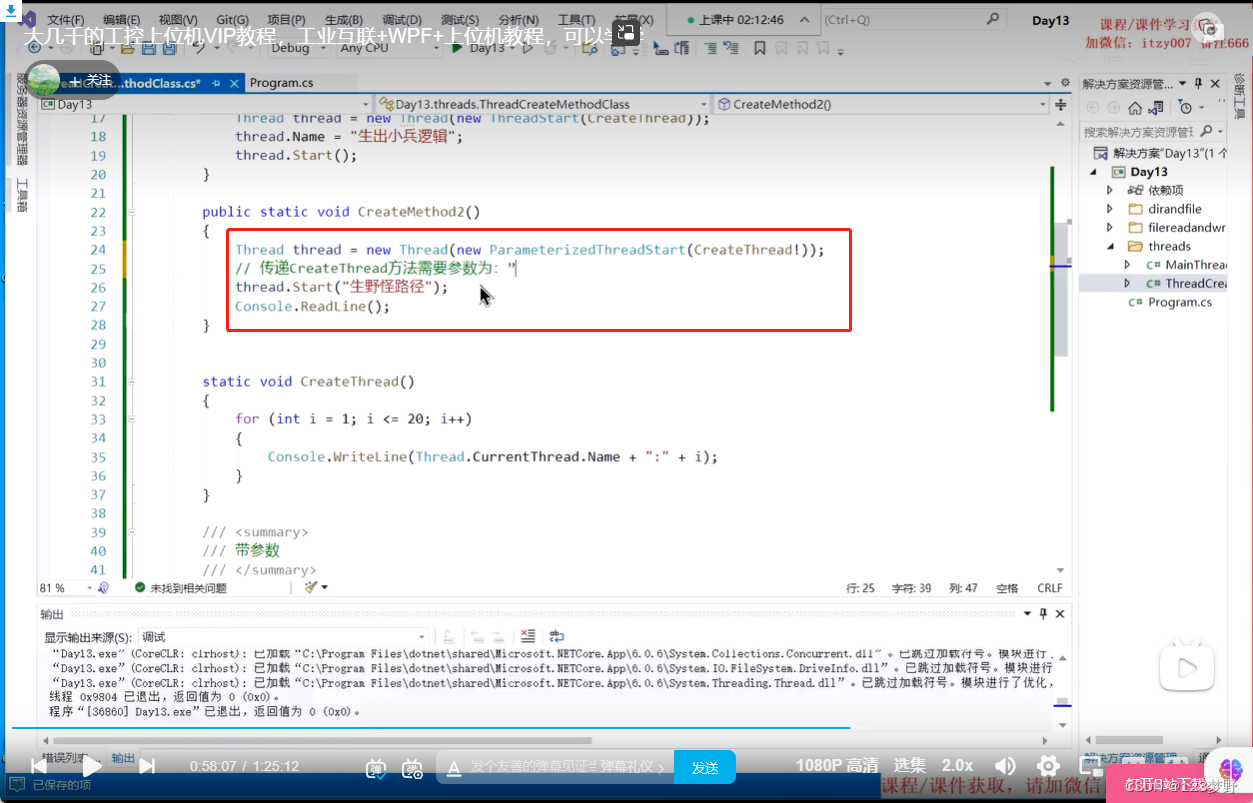Image resolution: width=1253 pixels, height=803 pixels.
Task: Open the Git(G) menu
Action: (x=232, y=20)
